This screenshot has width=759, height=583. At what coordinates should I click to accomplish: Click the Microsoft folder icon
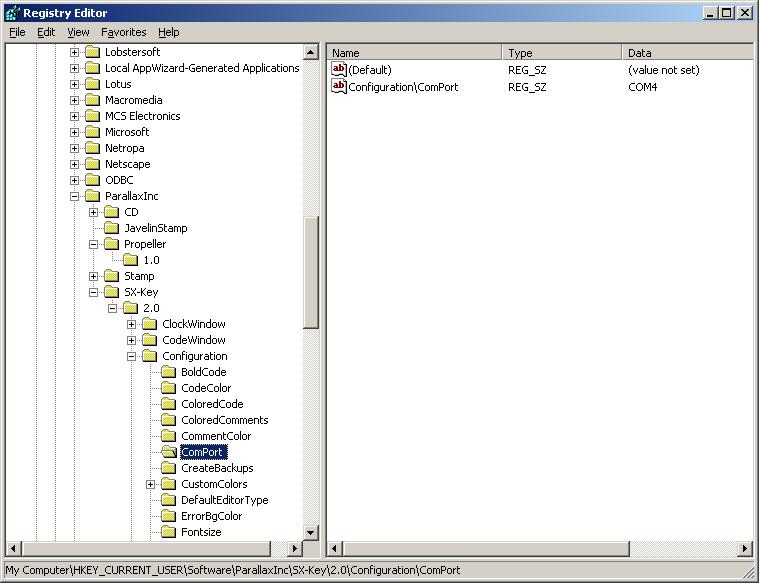point(92,132)
